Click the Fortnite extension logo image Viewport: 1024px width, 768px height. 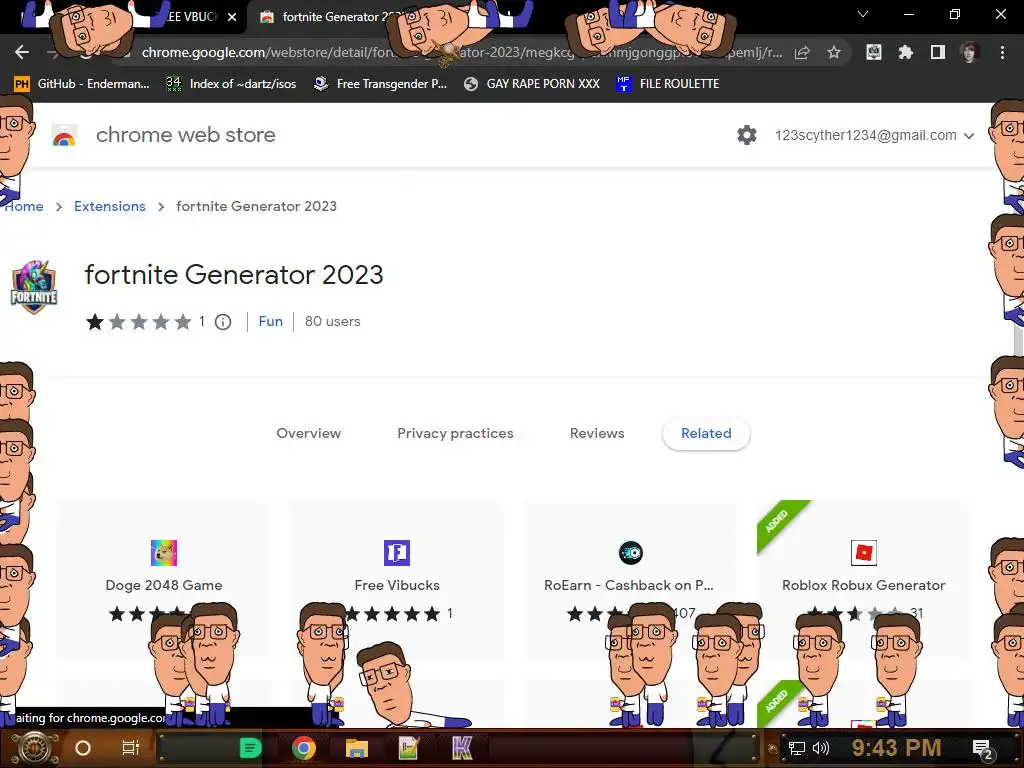coord(34,287)
